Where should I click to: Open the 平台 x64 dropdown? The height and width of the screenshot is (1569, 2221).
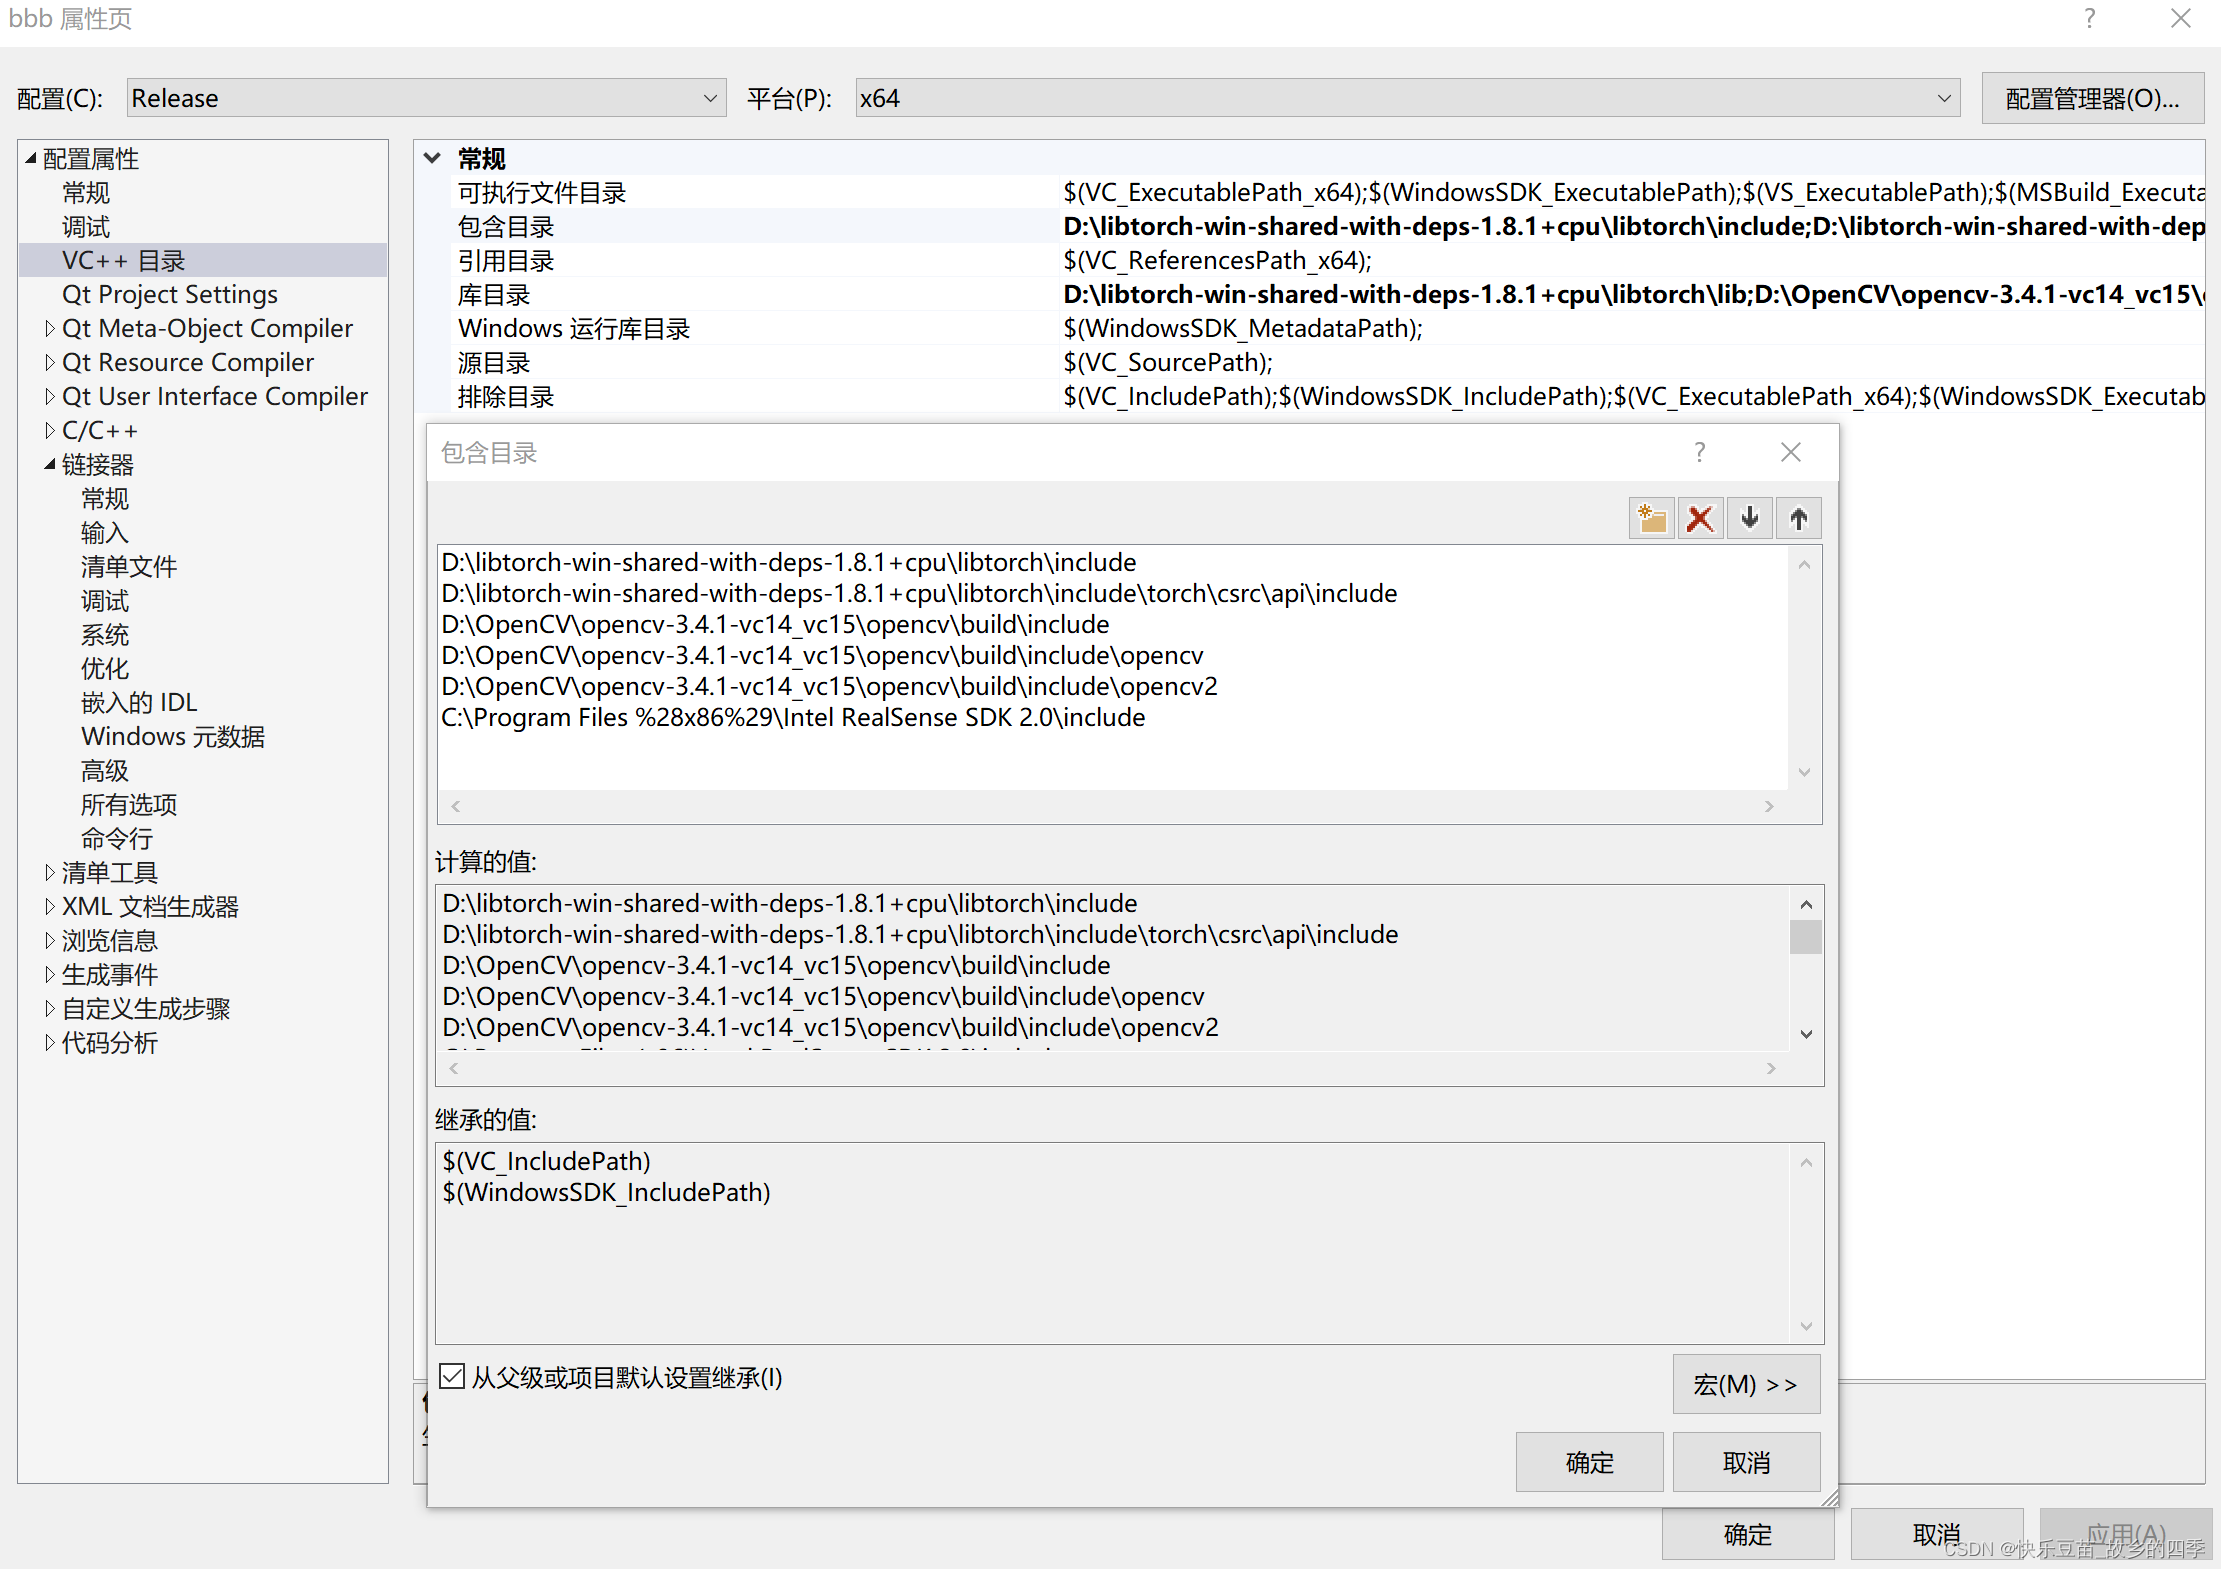click(x=1407, y=98)
